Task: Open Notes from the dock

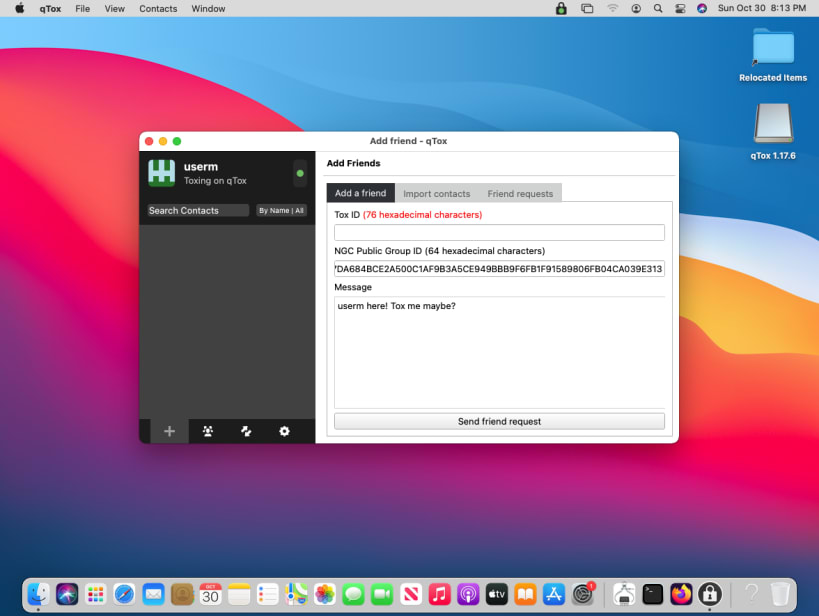Action: [x=239, y=594]
